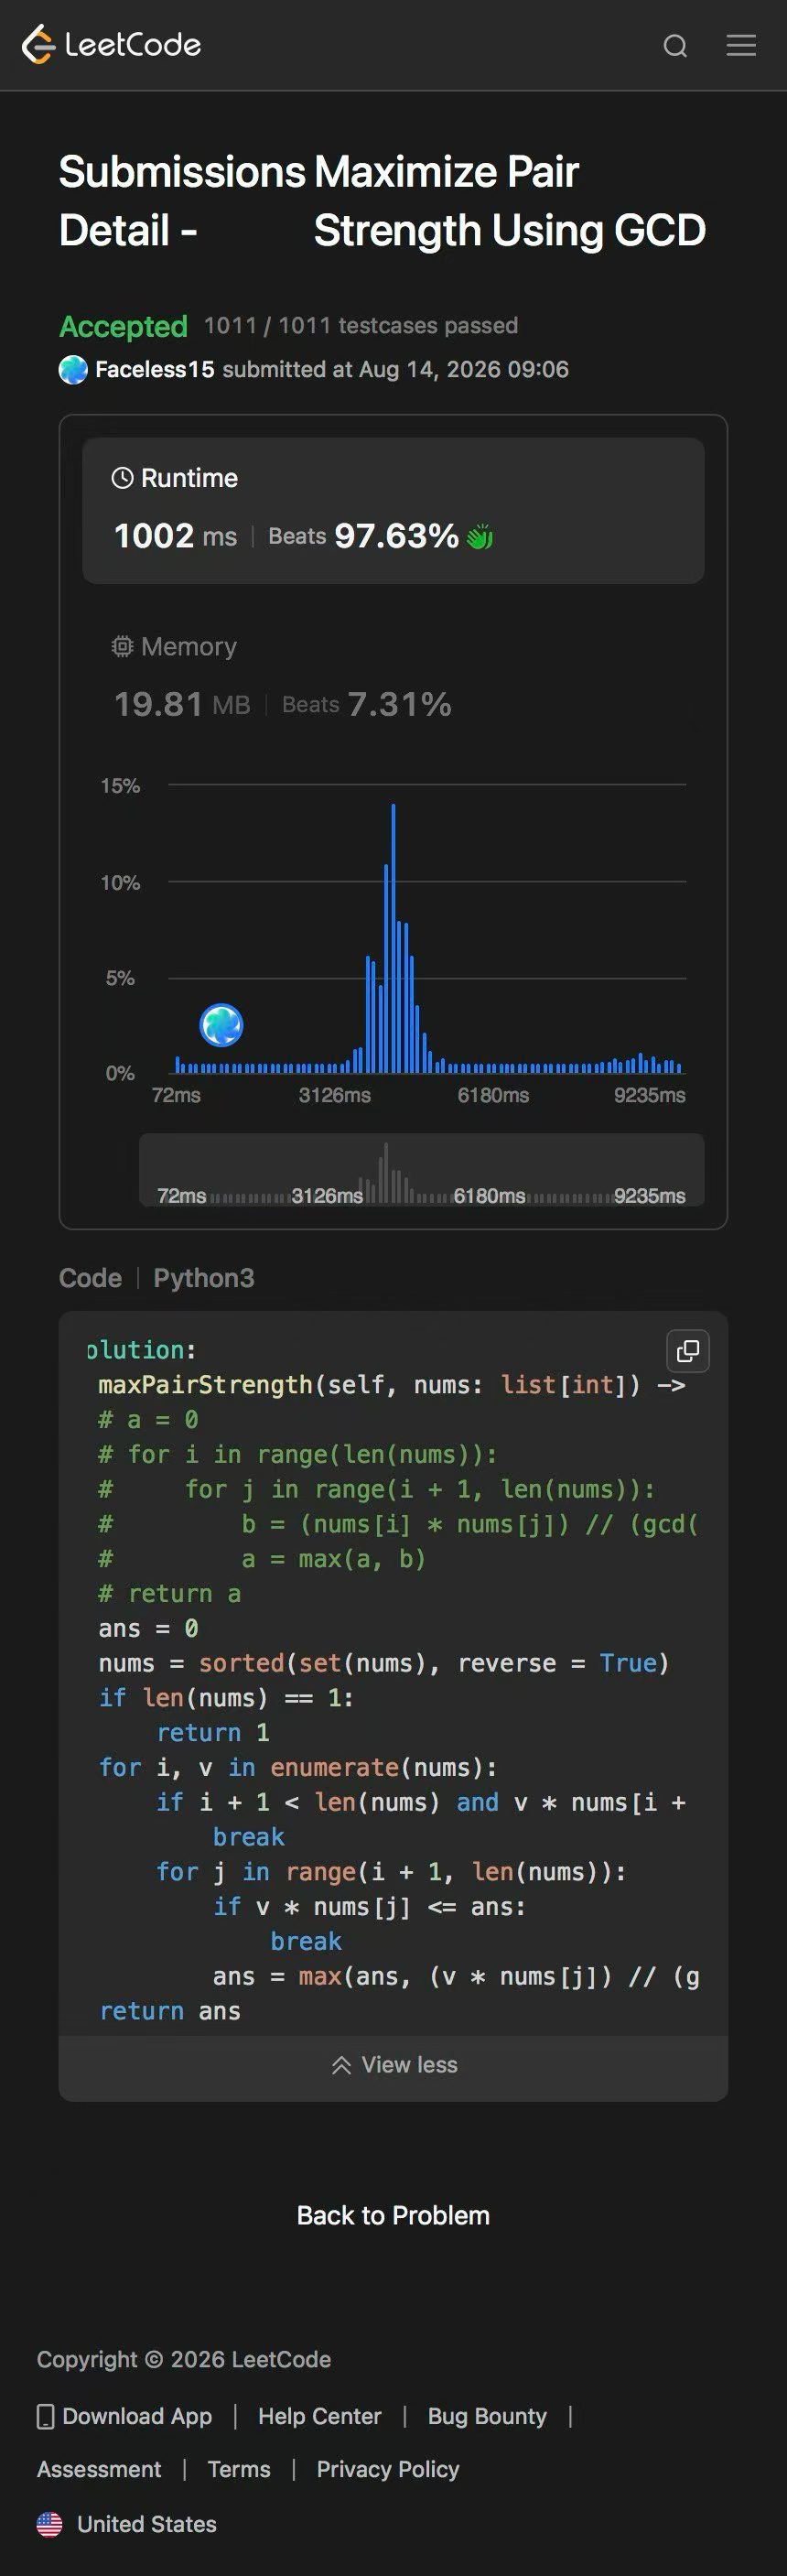The image size is (787, 2576).
Task: Open the Download App link
Action: pyautogui.click(x=137, y=2417)
